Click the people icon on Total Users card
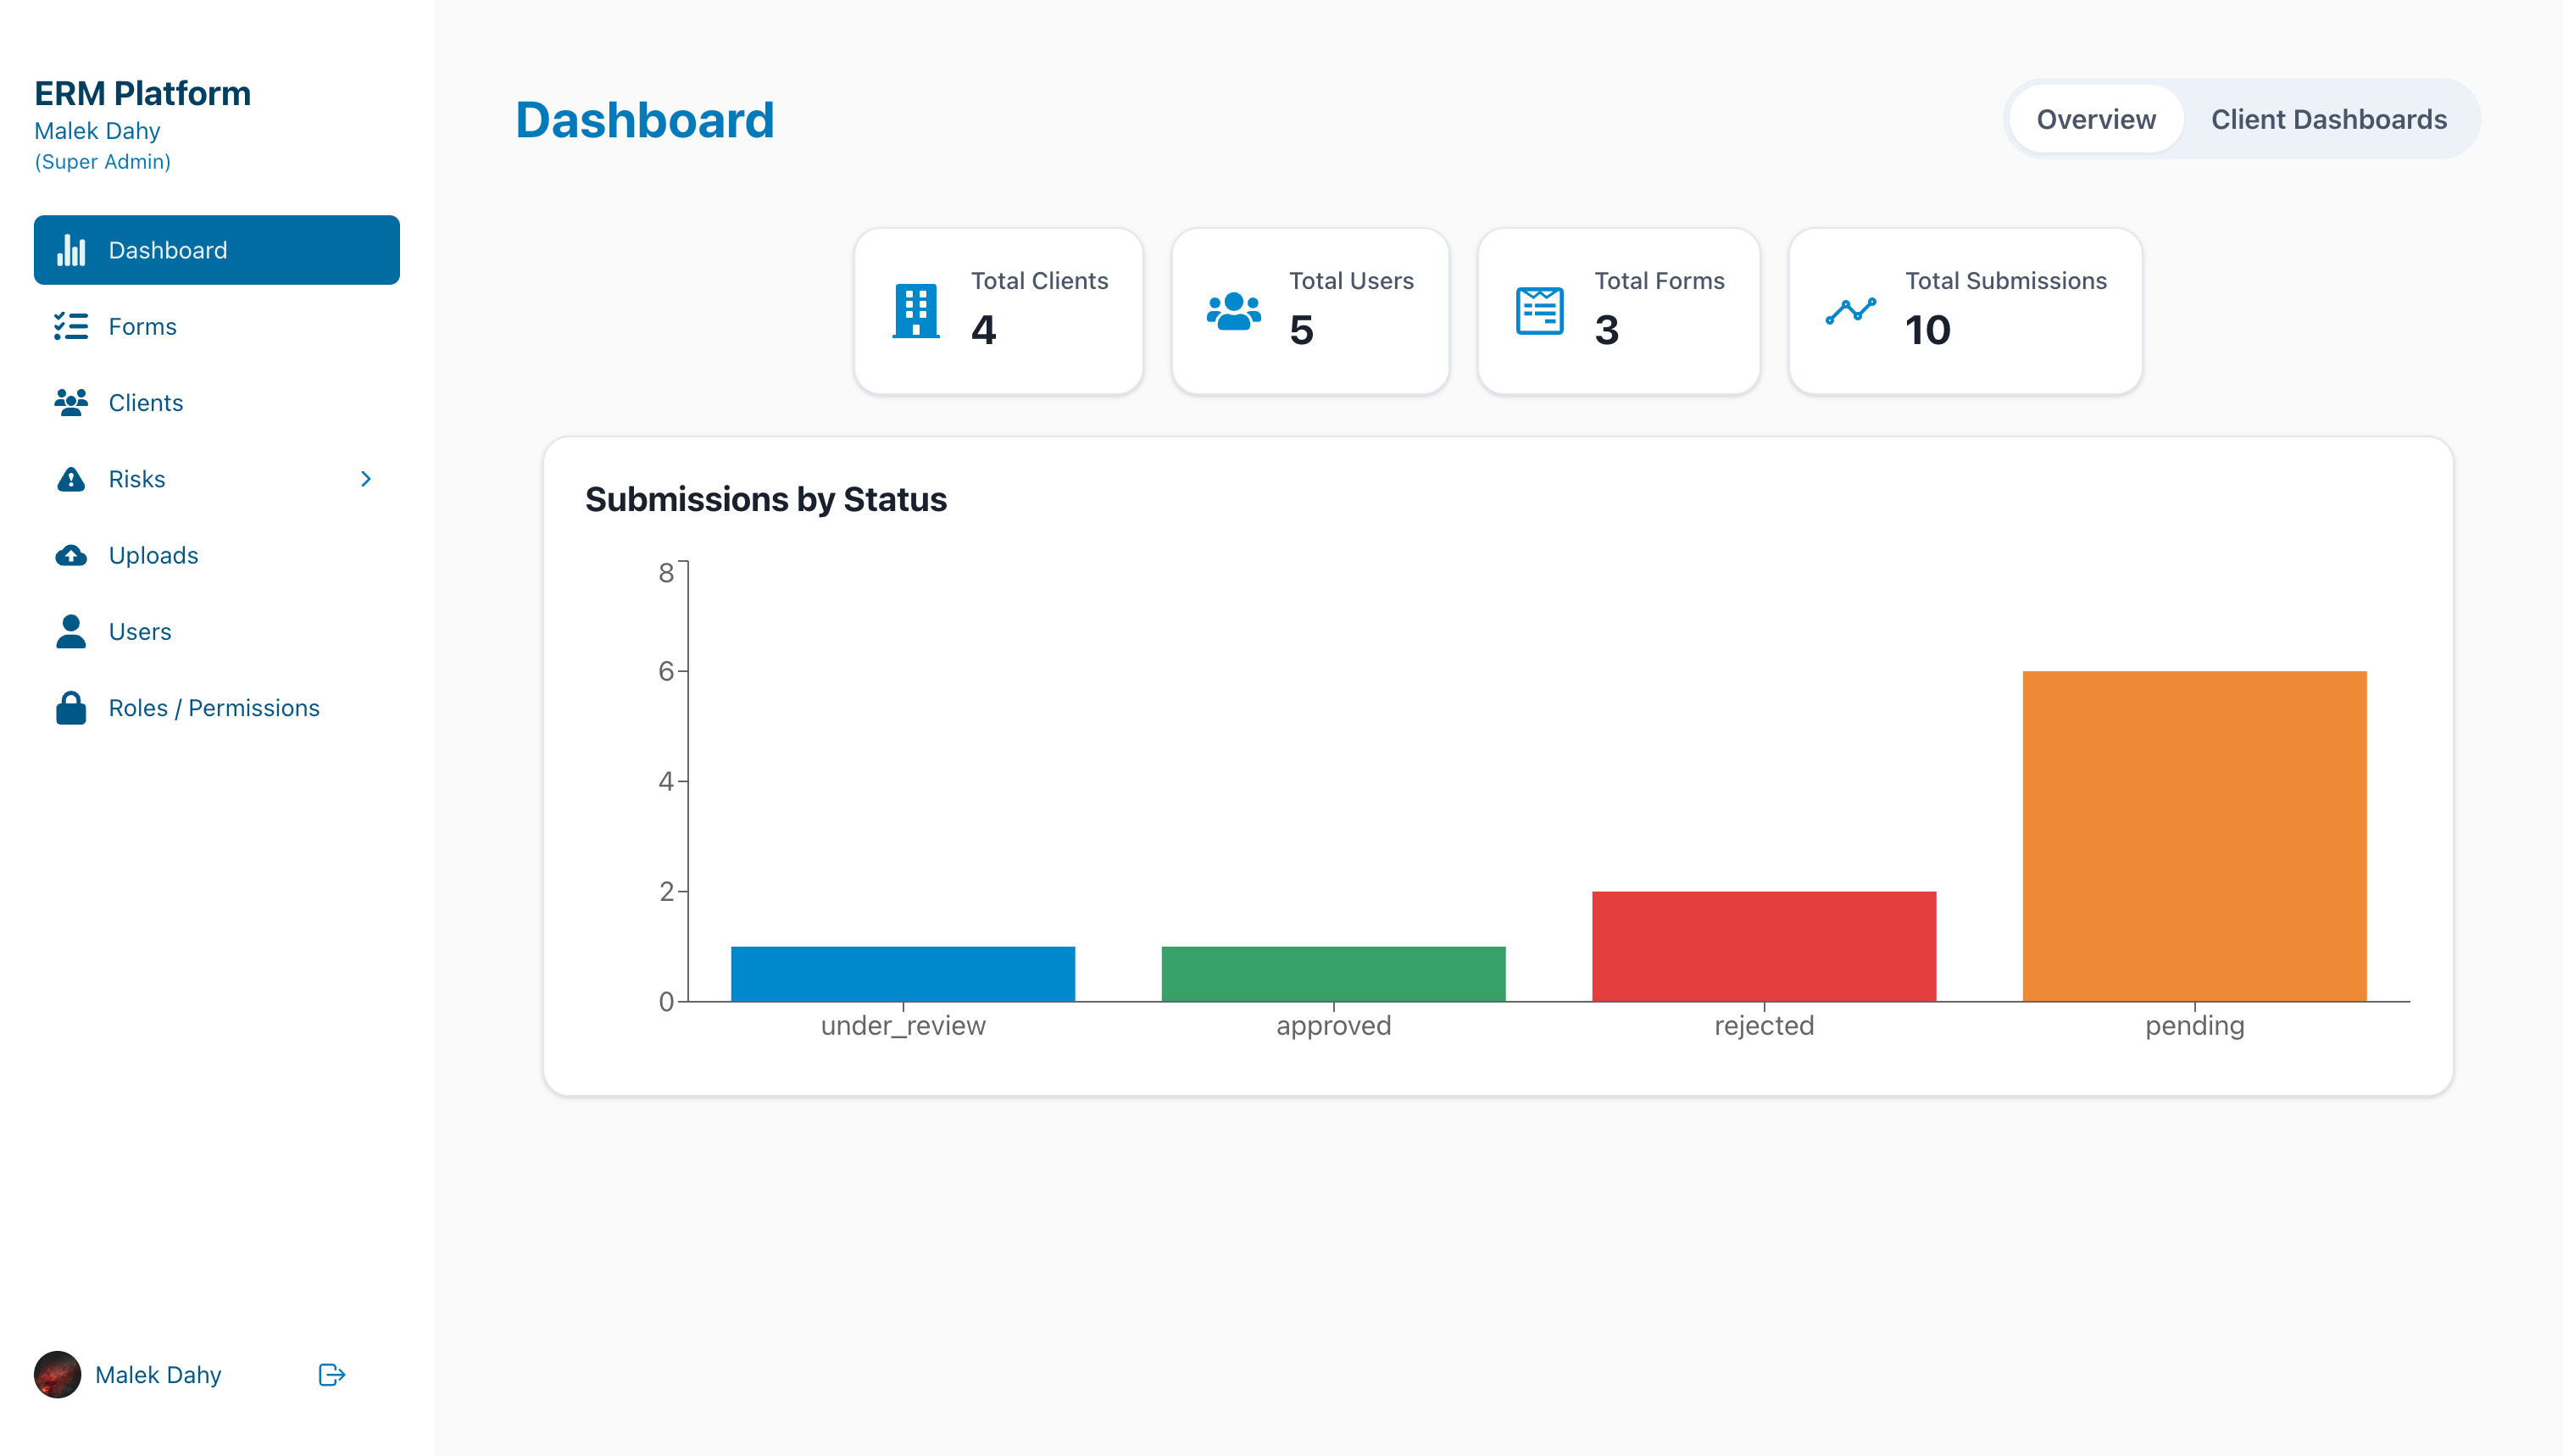The image size is (2563, 1456). (x=1234, y=311)
